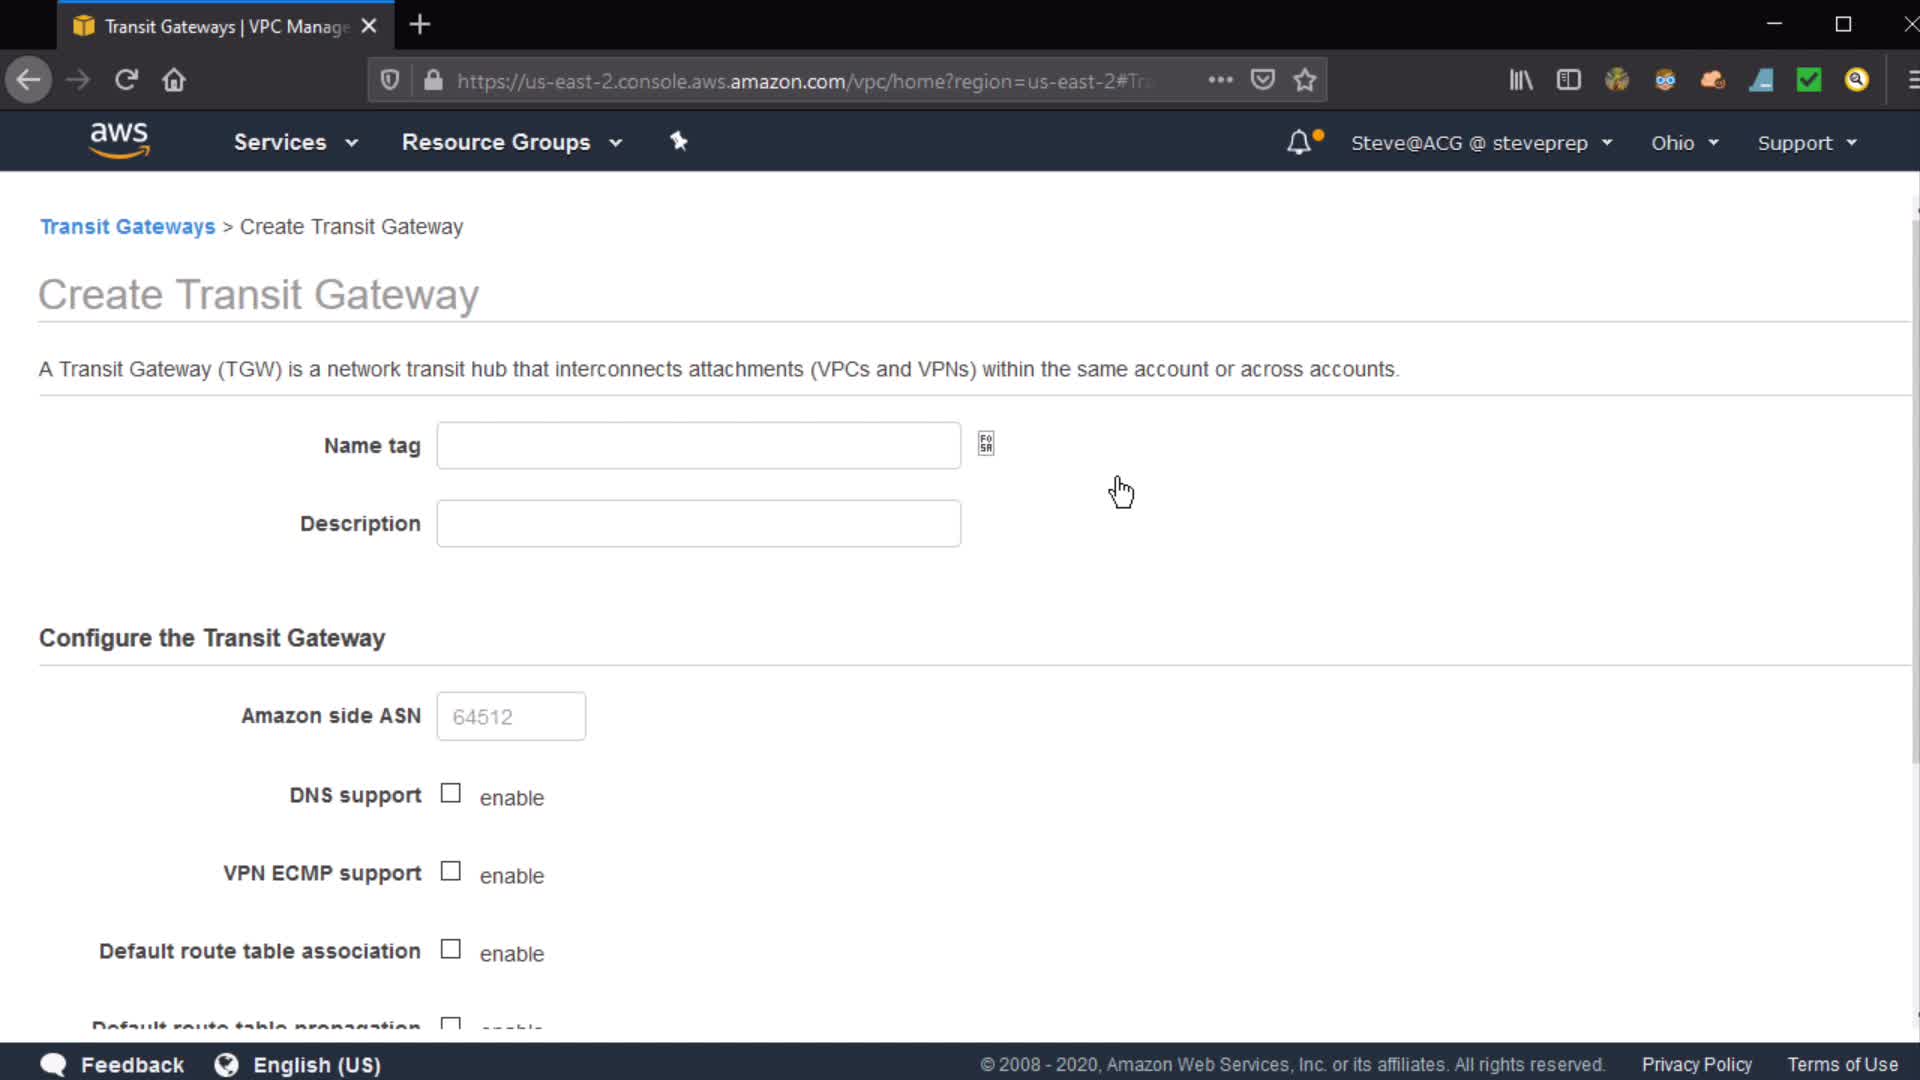
Task: Open the Support menu
Action: tap(1806, 143)
